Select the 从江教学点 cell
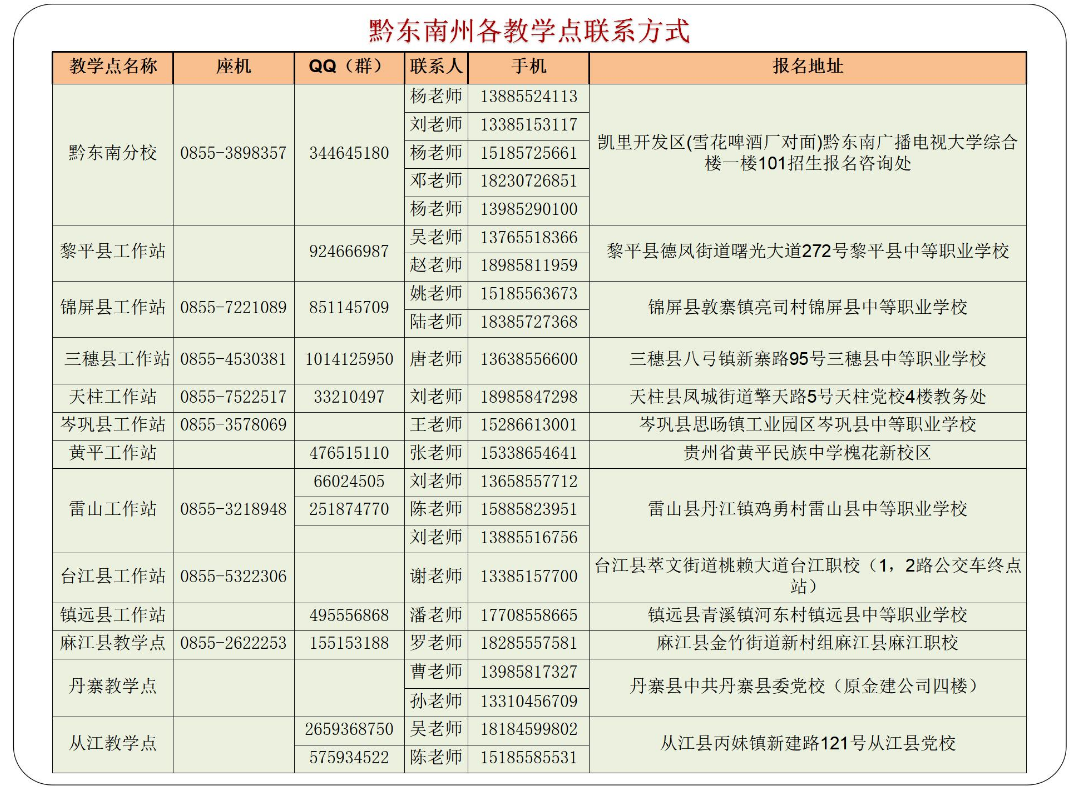Viewport: 1078px width, 791px height. click(113, 743)
